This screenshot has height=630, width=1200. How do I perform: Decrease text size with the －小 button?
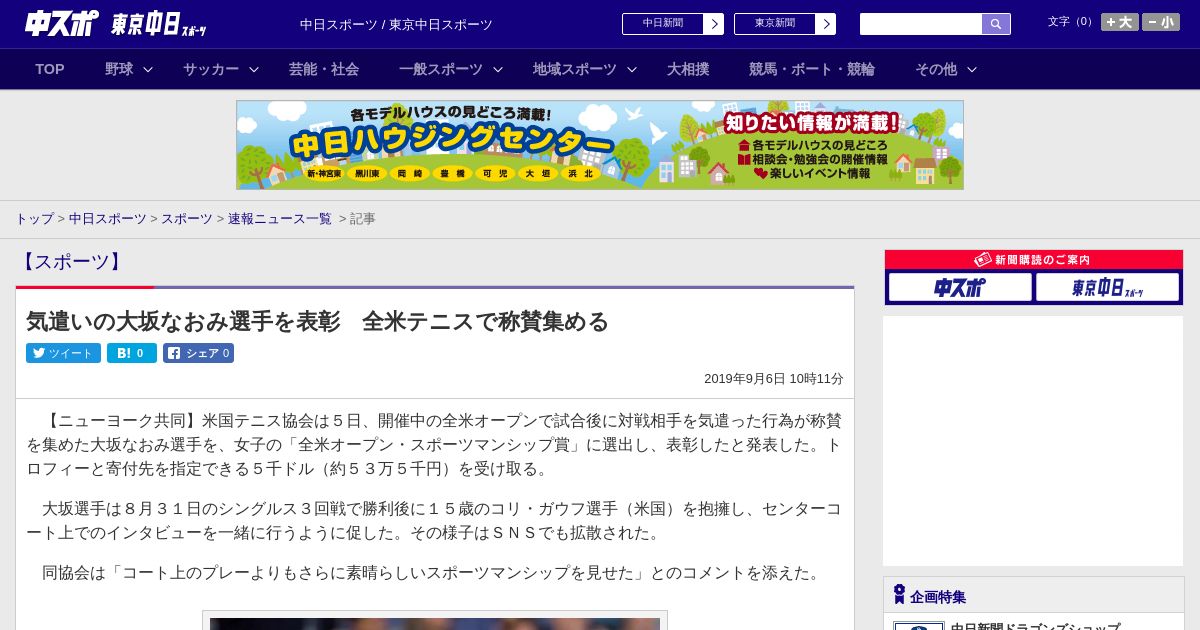click(x=1161, y=22)
